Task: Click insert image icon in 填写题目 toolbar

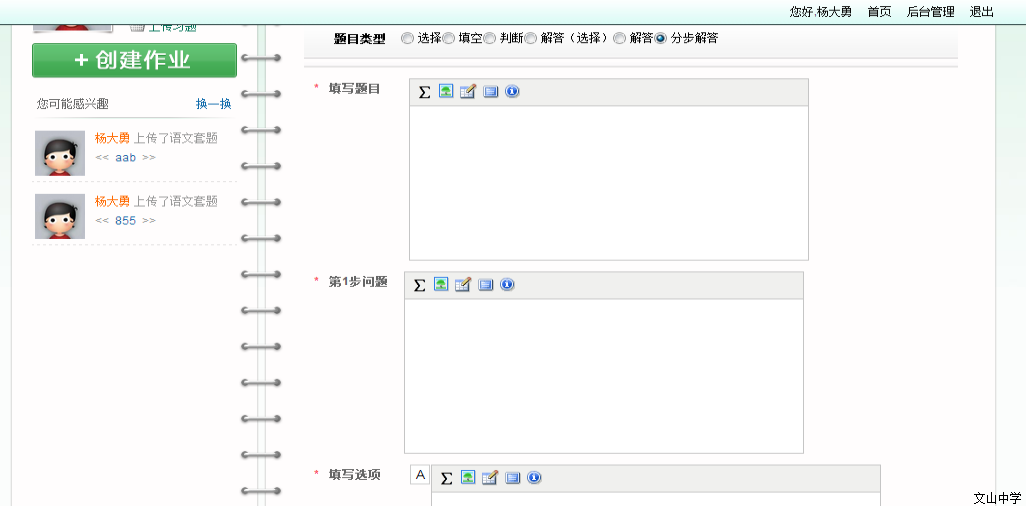Action: (x=446, y=92)
